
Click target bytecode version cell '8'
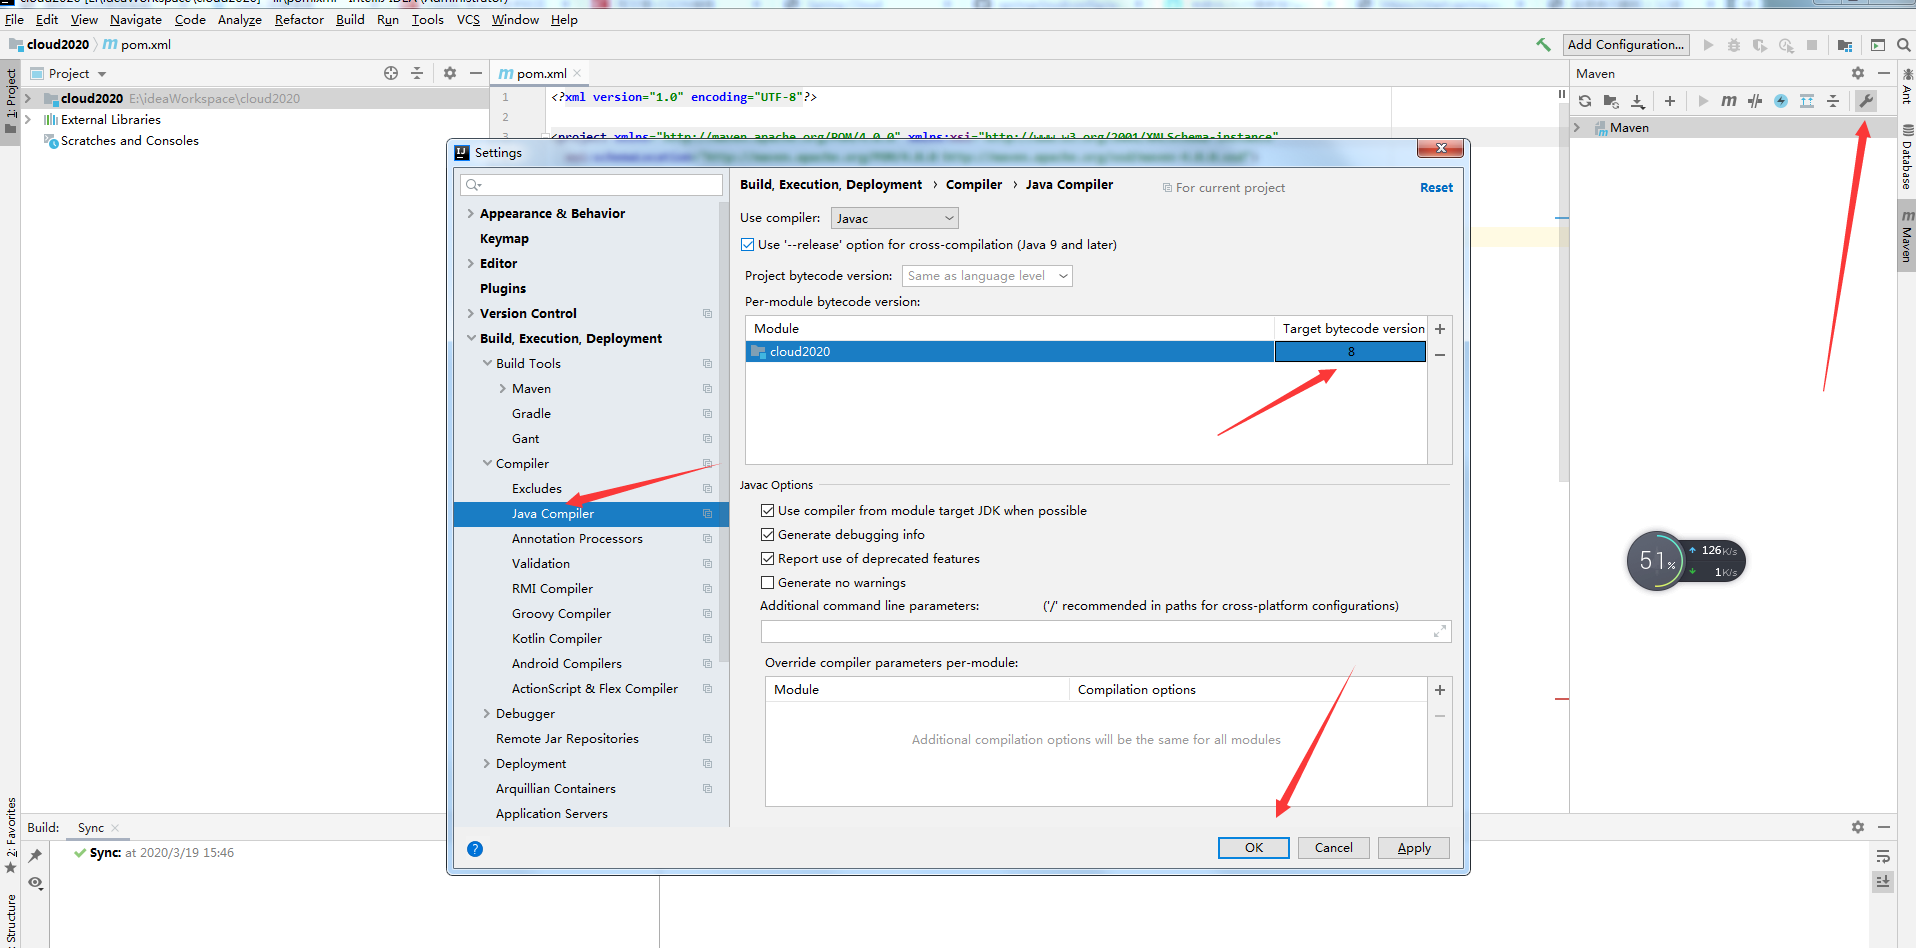point(1350,352)
